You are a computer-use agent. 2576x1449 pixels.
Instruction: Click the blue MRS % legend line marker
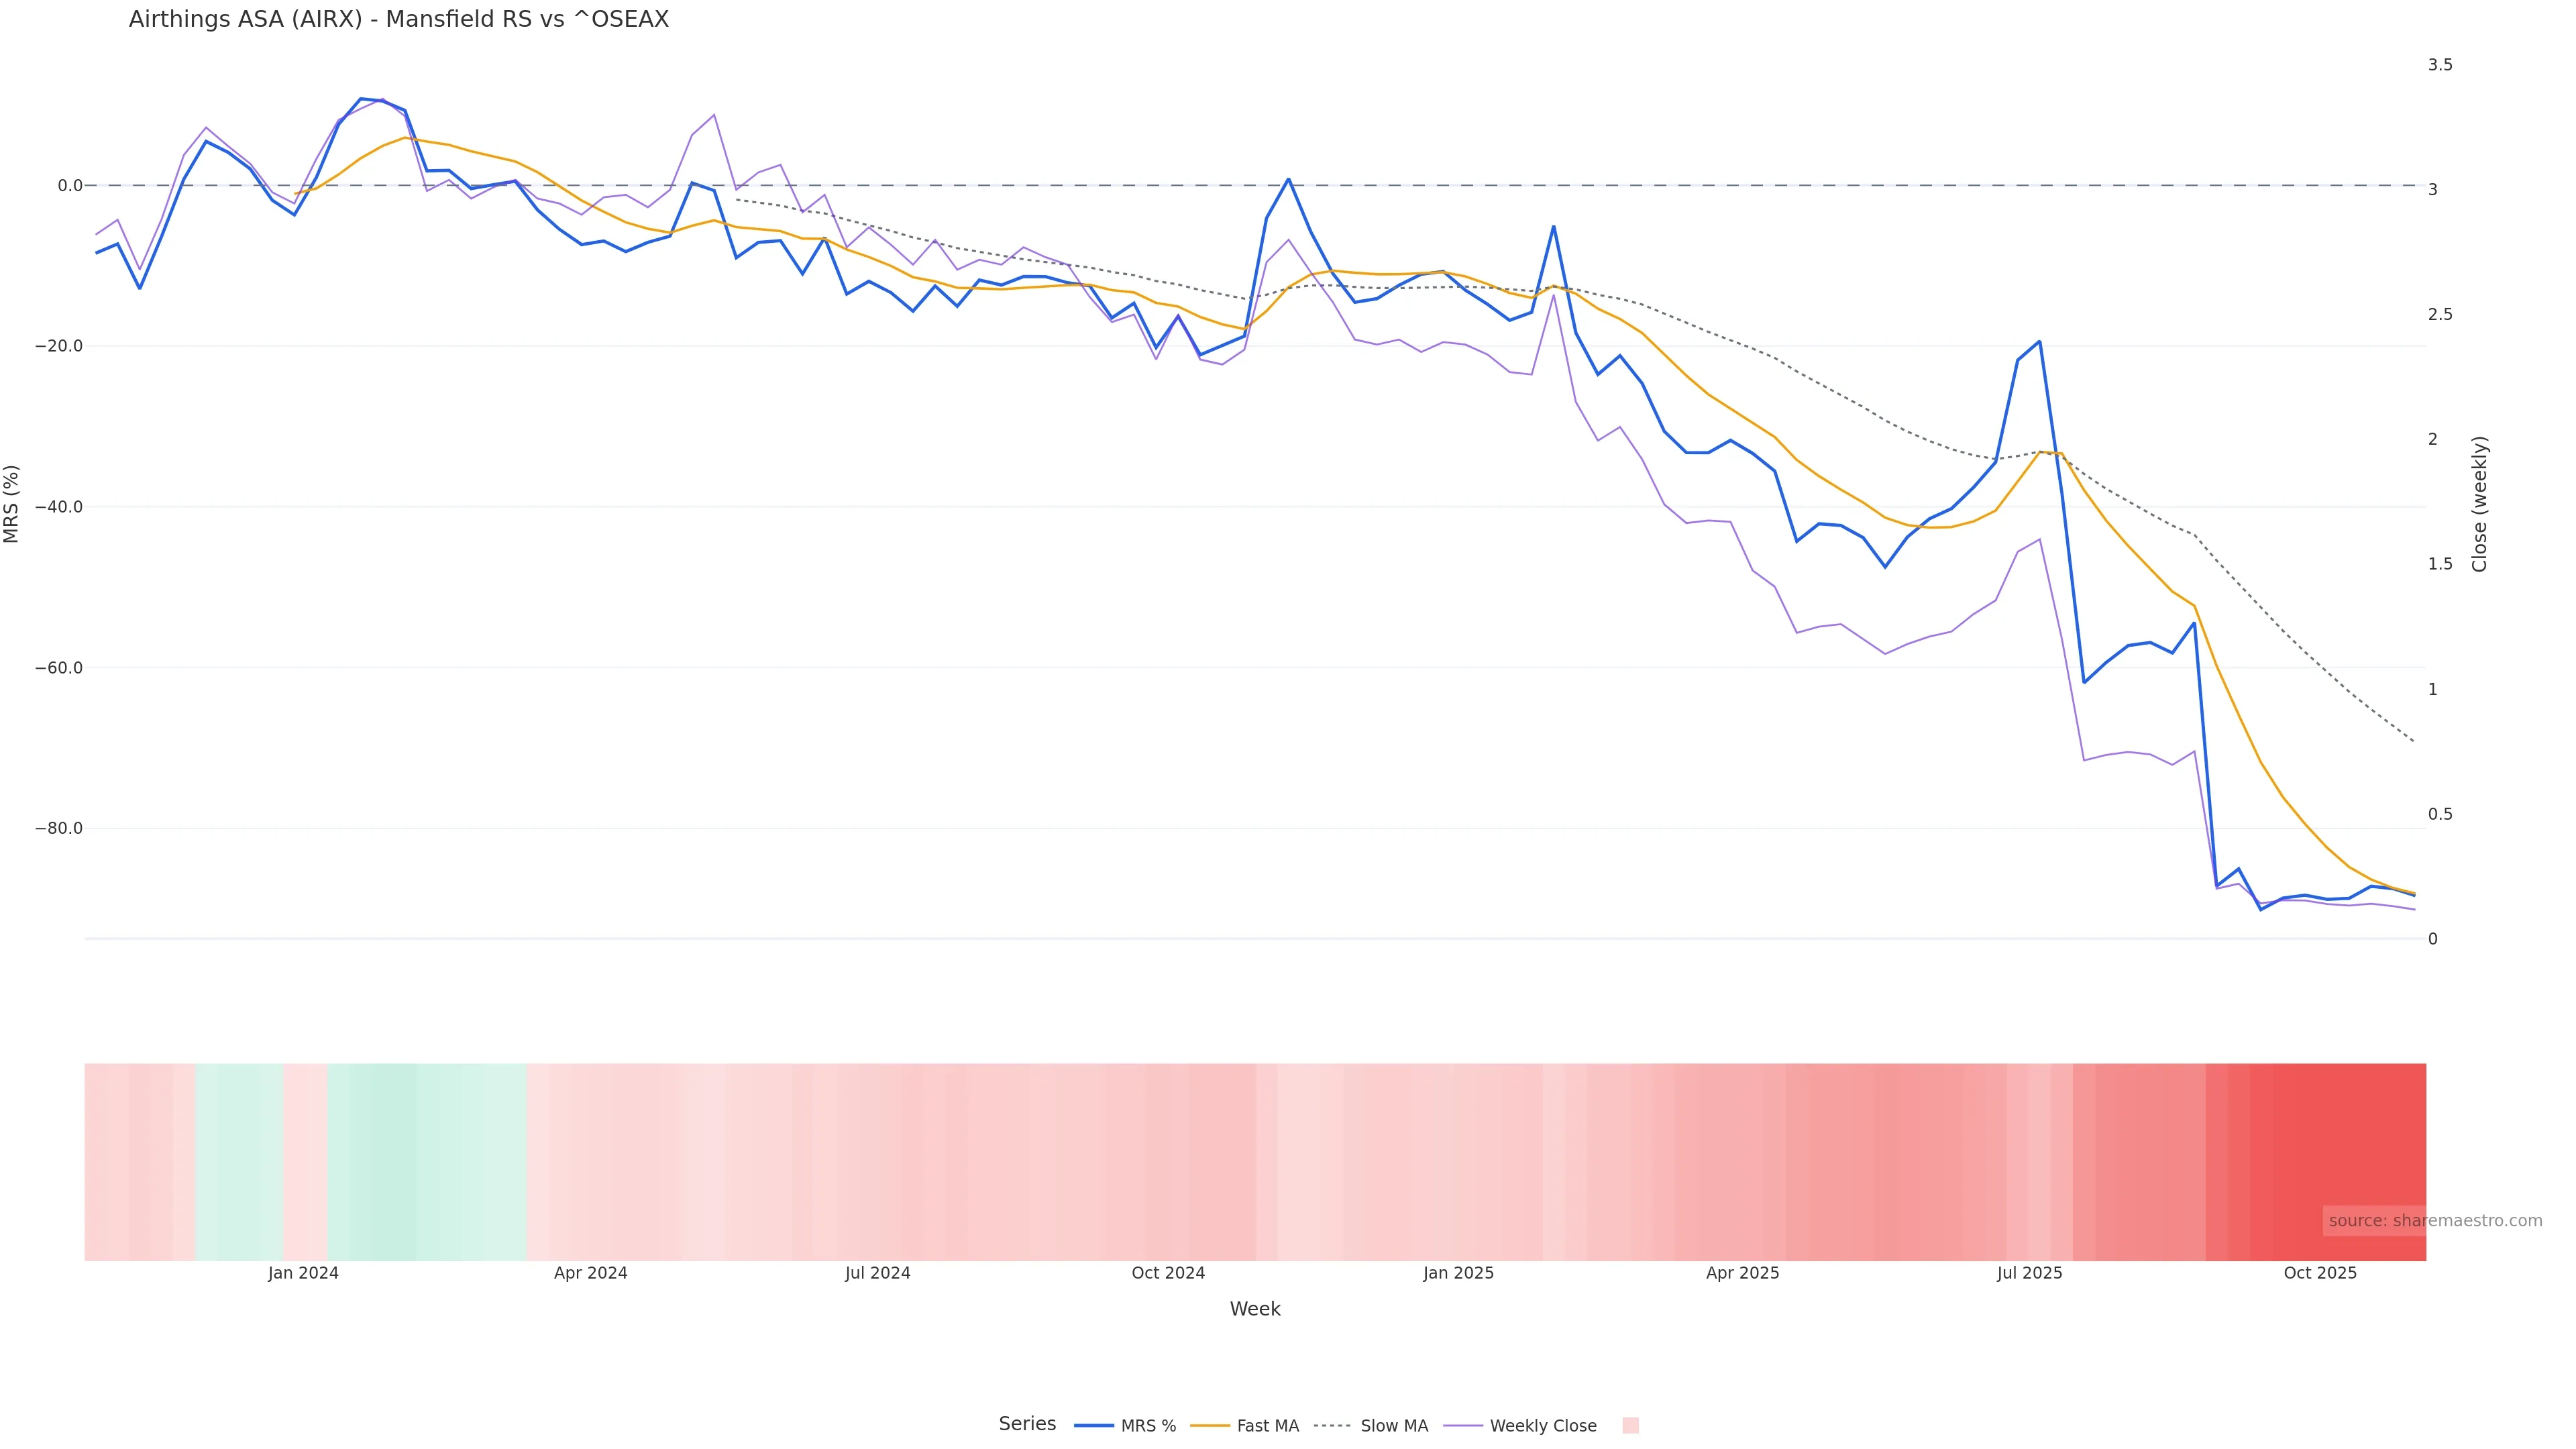tap(1094, 1426)
